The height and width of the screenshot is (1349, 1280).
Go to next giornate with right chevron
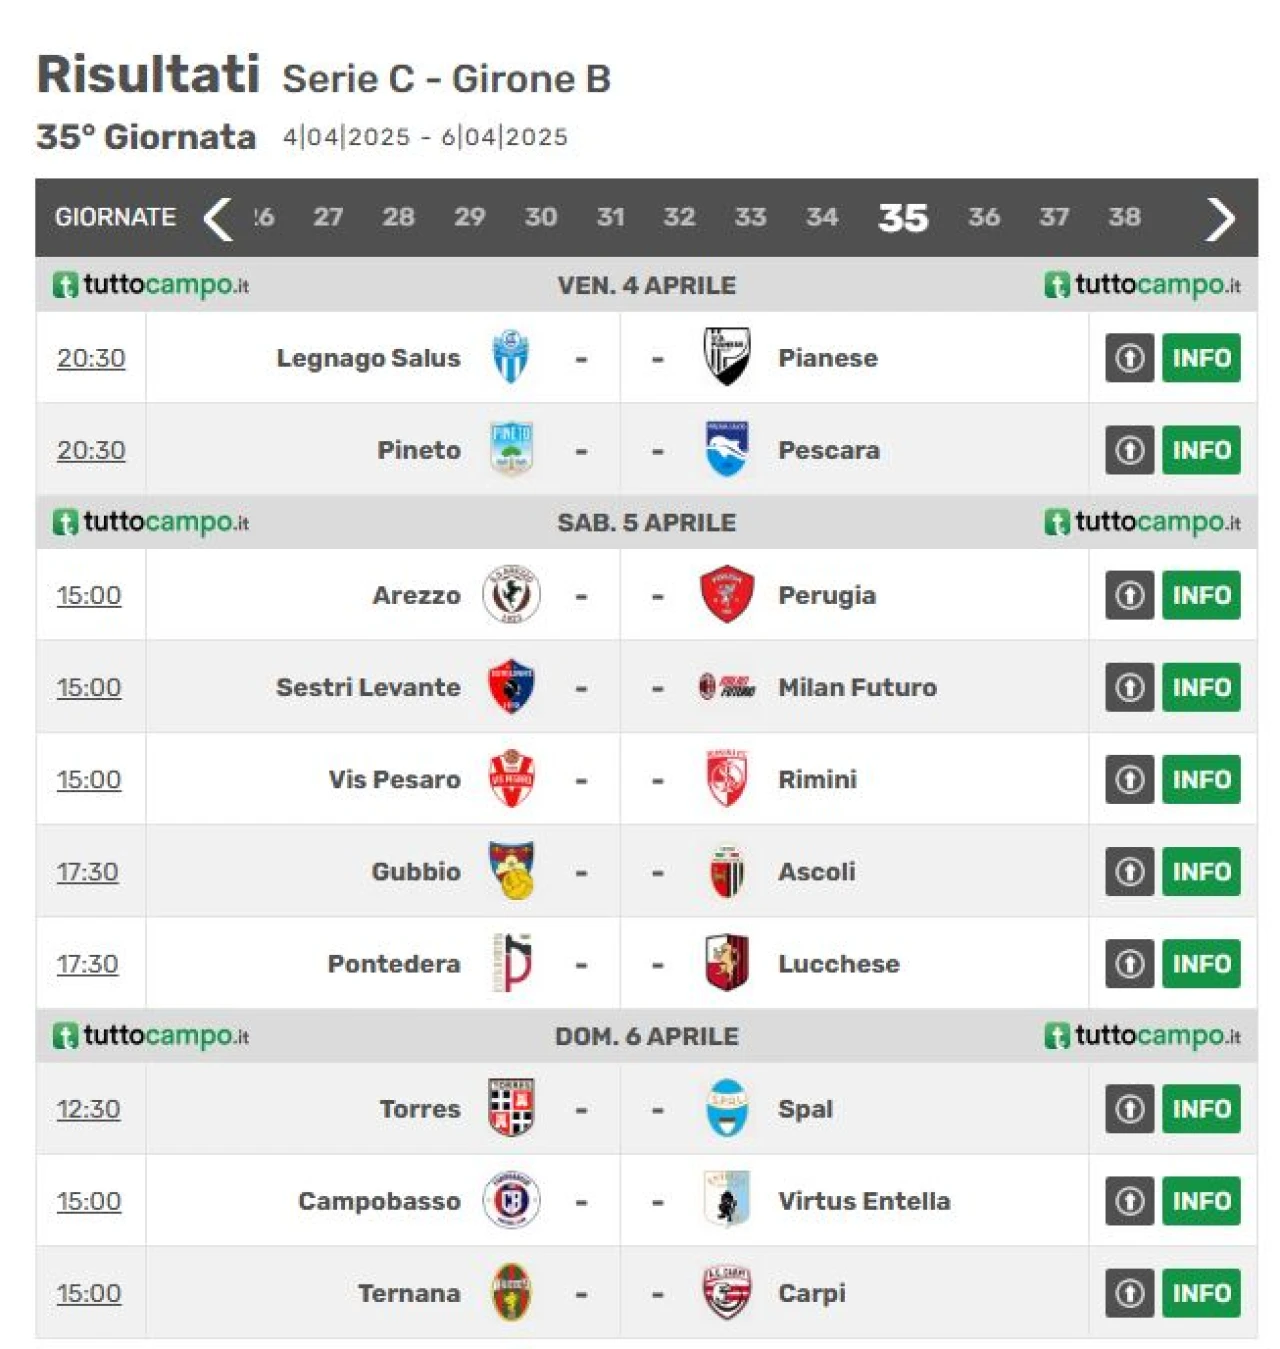1220,218
